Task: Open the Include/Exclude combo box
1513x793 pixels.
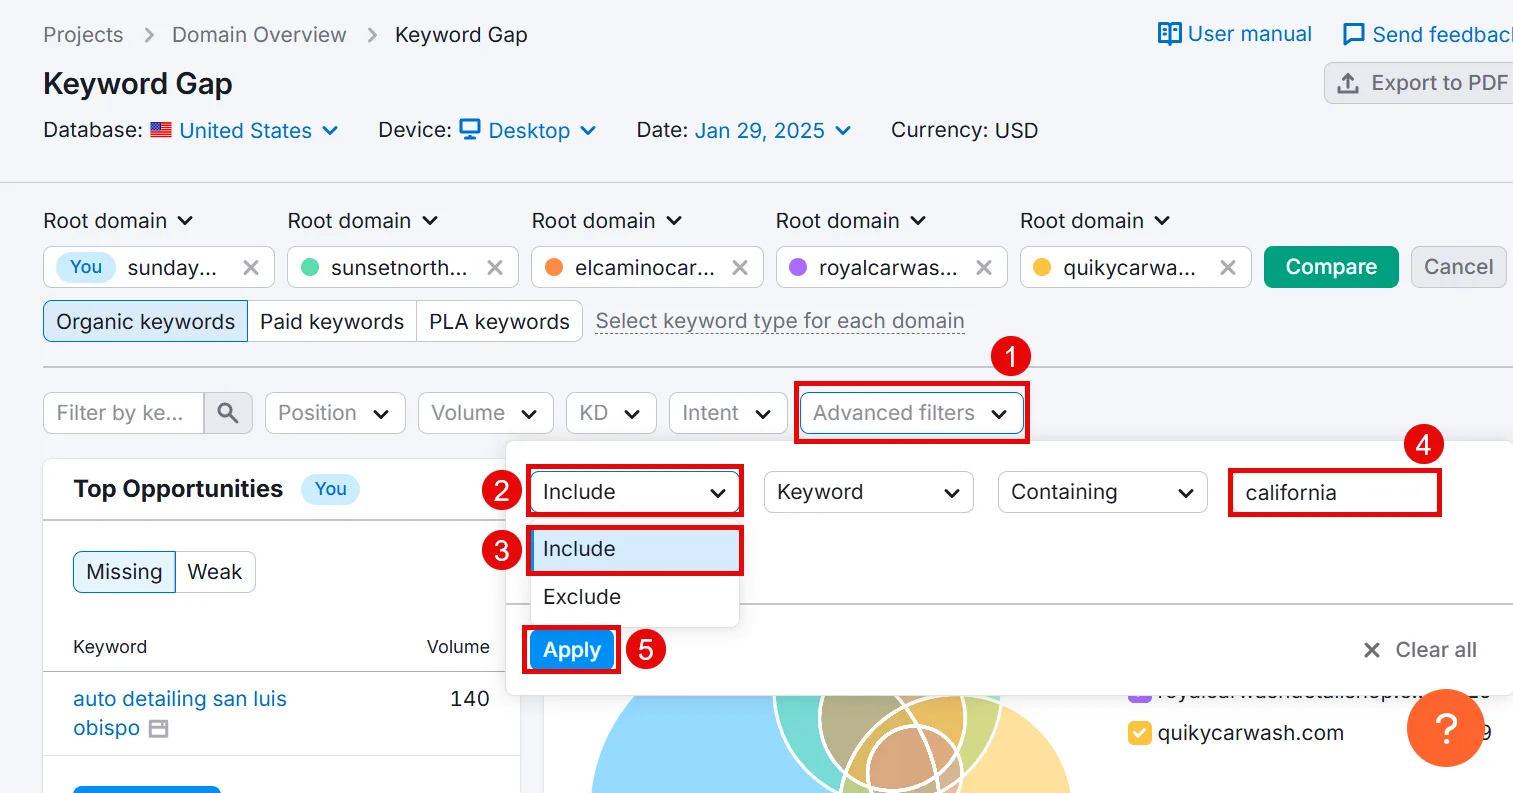Action: pos(635,492)
